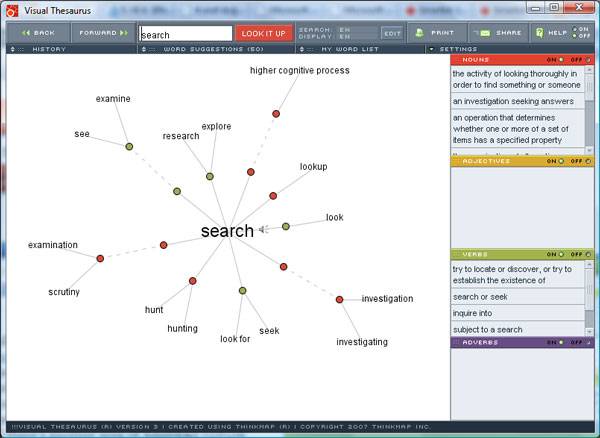Click the green node beside 'look'
Image resolution: width=600 pixels, height=438 pixels.
[x=286, y=227]
